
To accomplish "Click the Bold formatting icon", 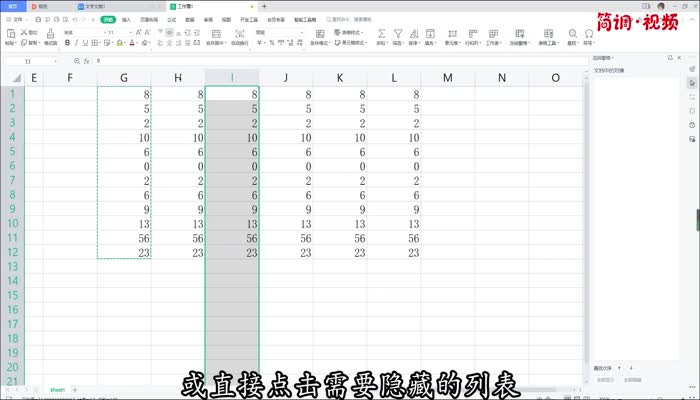I will [x=66, y=44].
